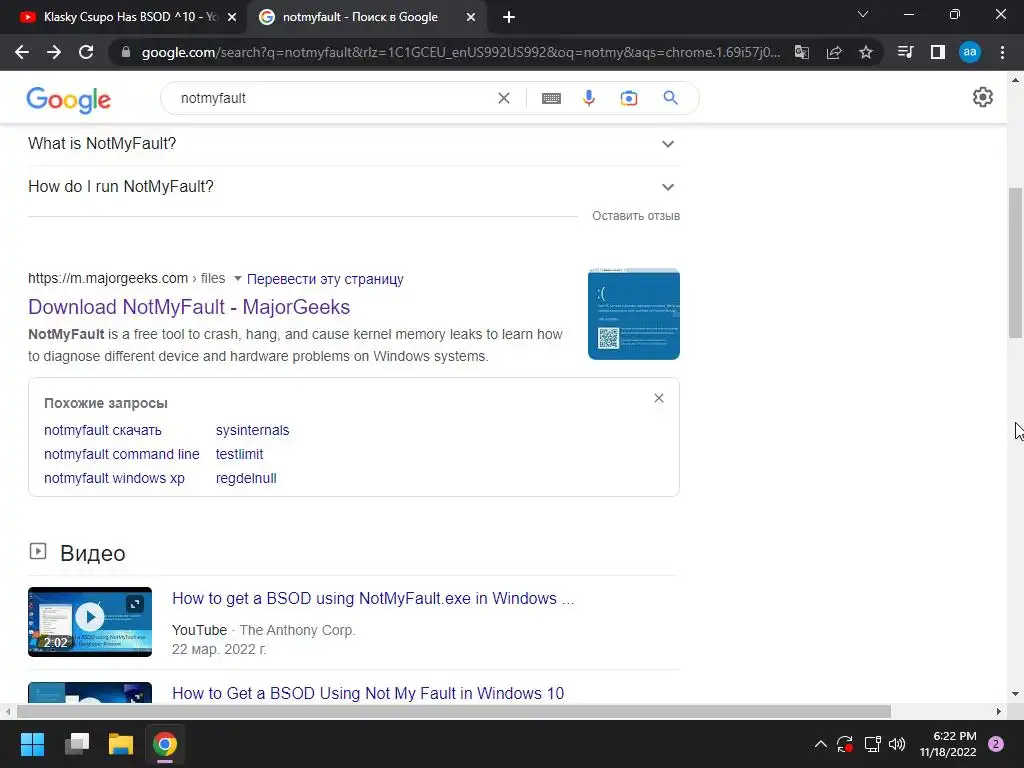Click the address bar URL

[460, 52]
